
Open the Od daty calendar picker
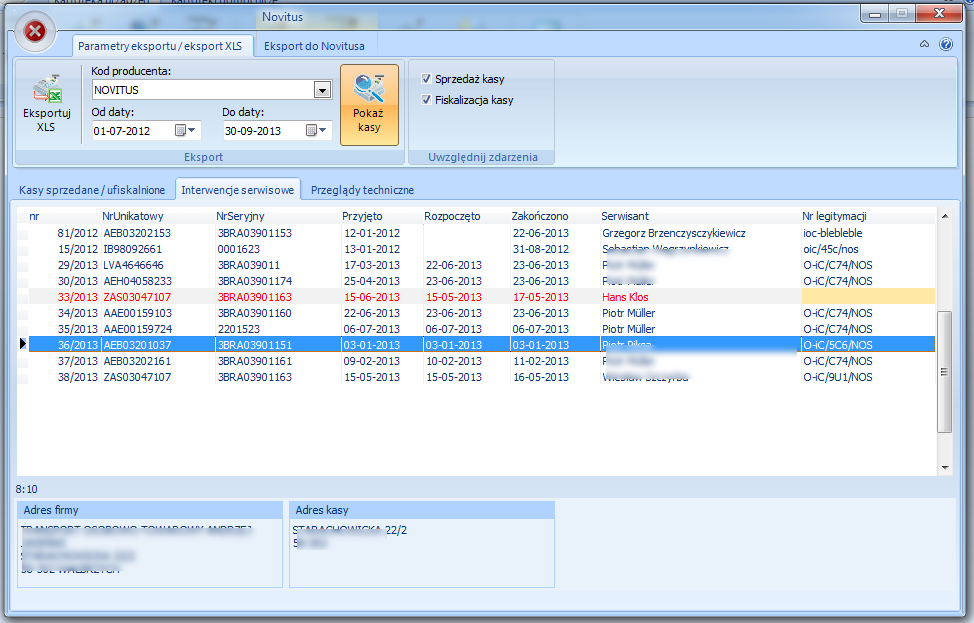pos(185,130)
